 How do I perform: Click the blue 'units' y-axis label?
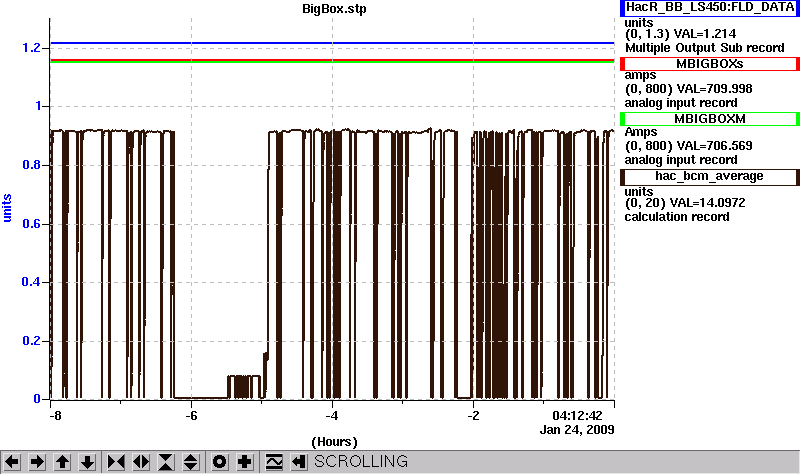click(7, 208)
